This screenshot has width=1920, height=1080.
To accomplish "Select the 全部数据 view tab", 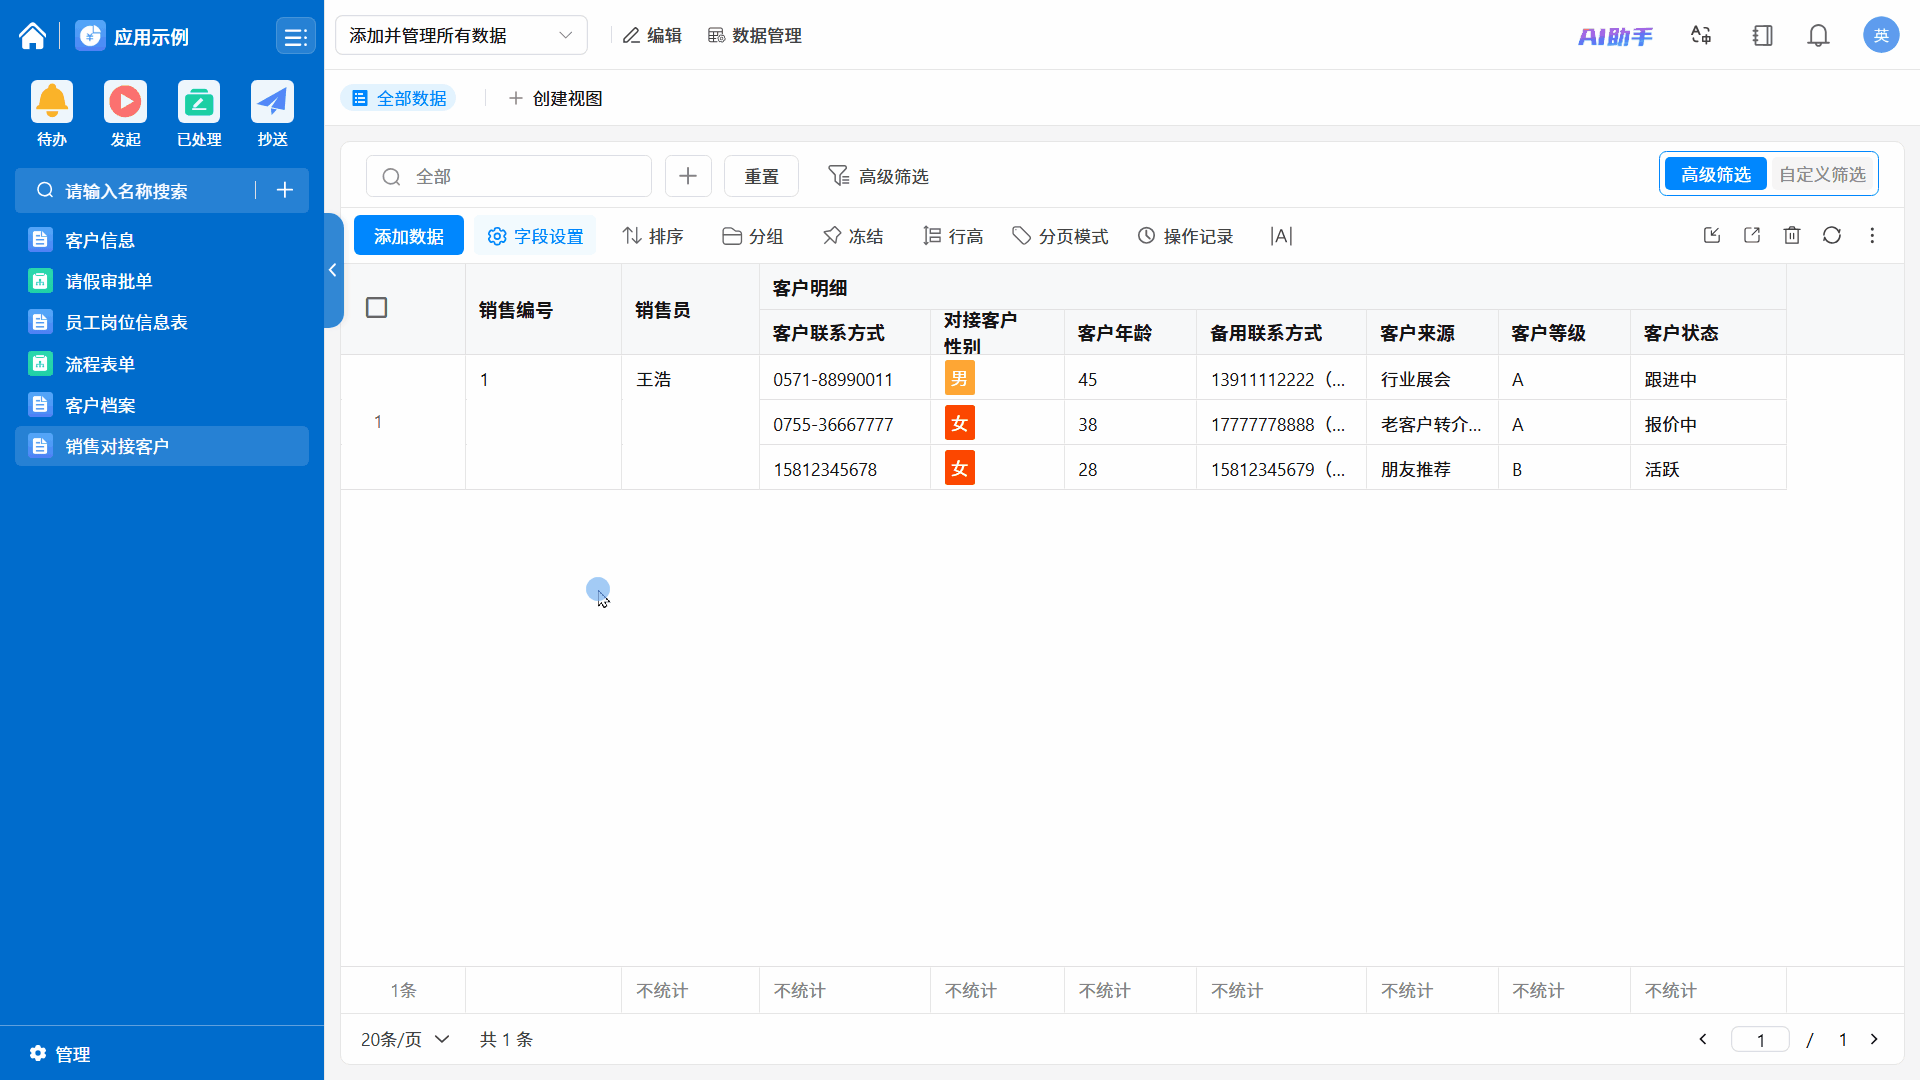I will (399, 98).
